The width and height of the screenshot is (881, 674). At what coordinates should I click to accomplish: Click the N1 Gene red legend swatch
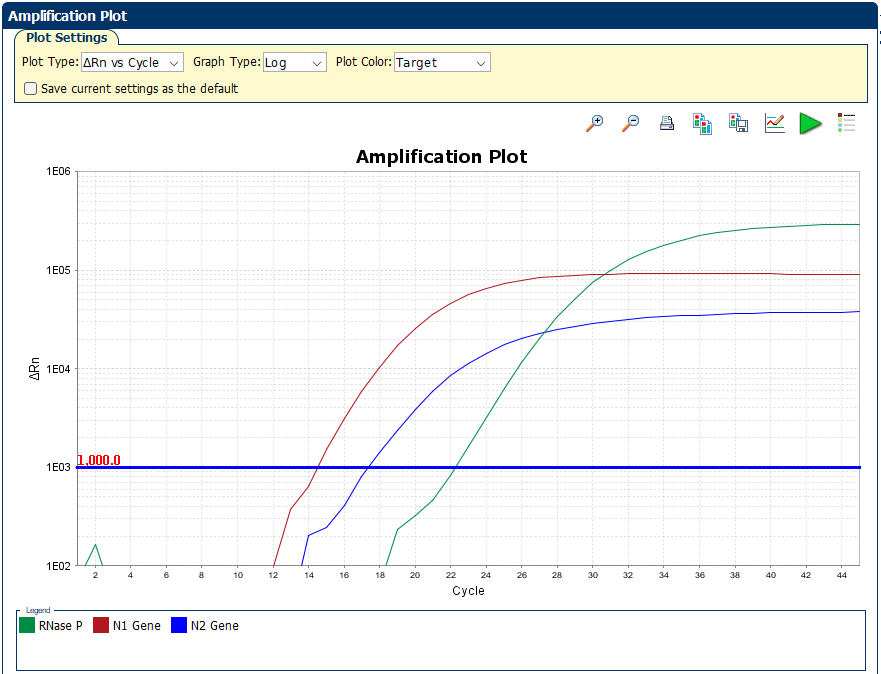click(x=101, y=626)
